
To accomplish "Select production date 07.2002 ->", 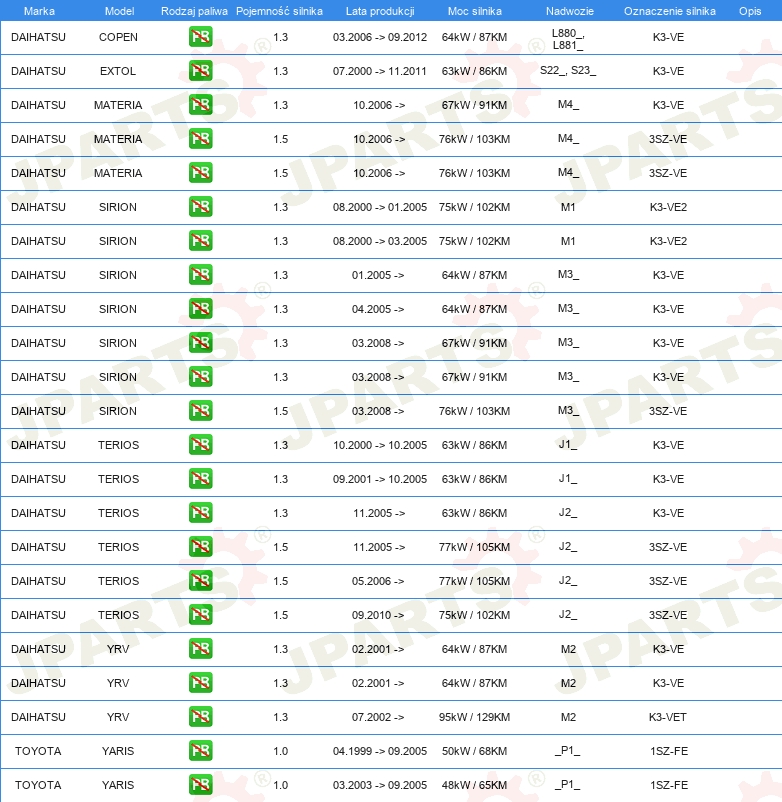I will (x=378, y=717).
